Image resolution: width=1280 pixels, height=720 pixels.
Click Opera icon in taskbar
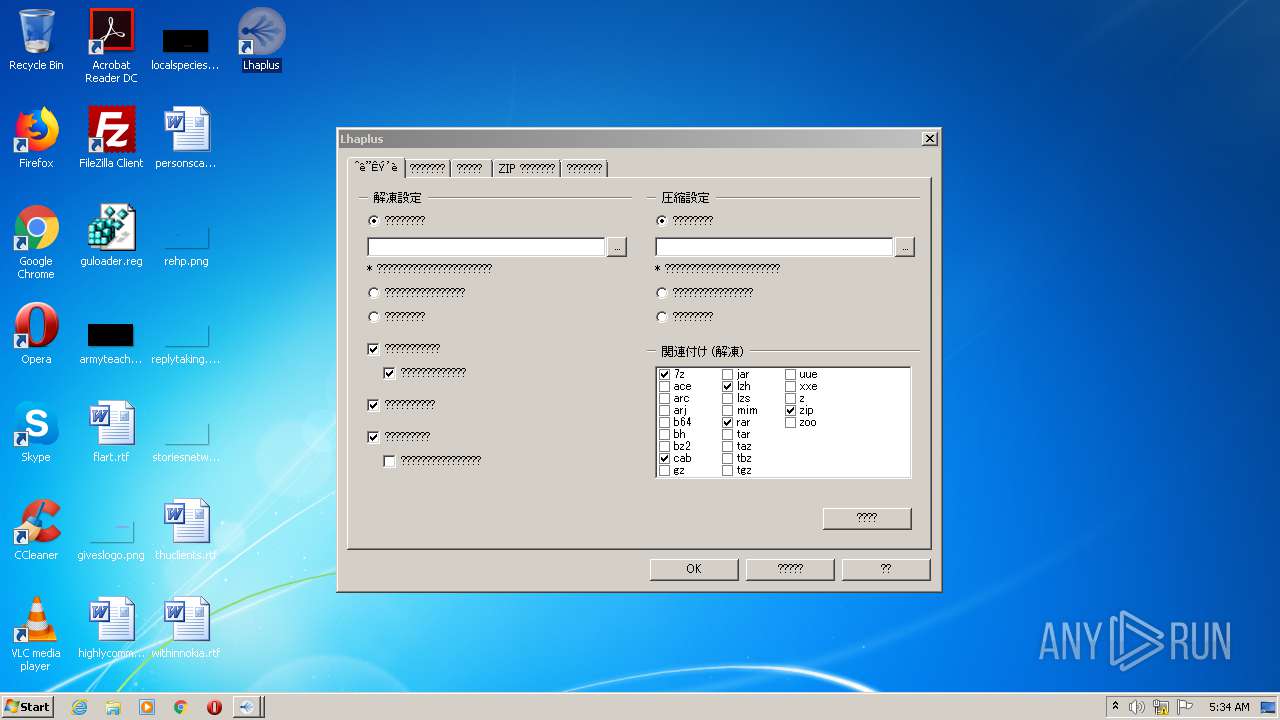pyautogui.click(x=214, y=707)
